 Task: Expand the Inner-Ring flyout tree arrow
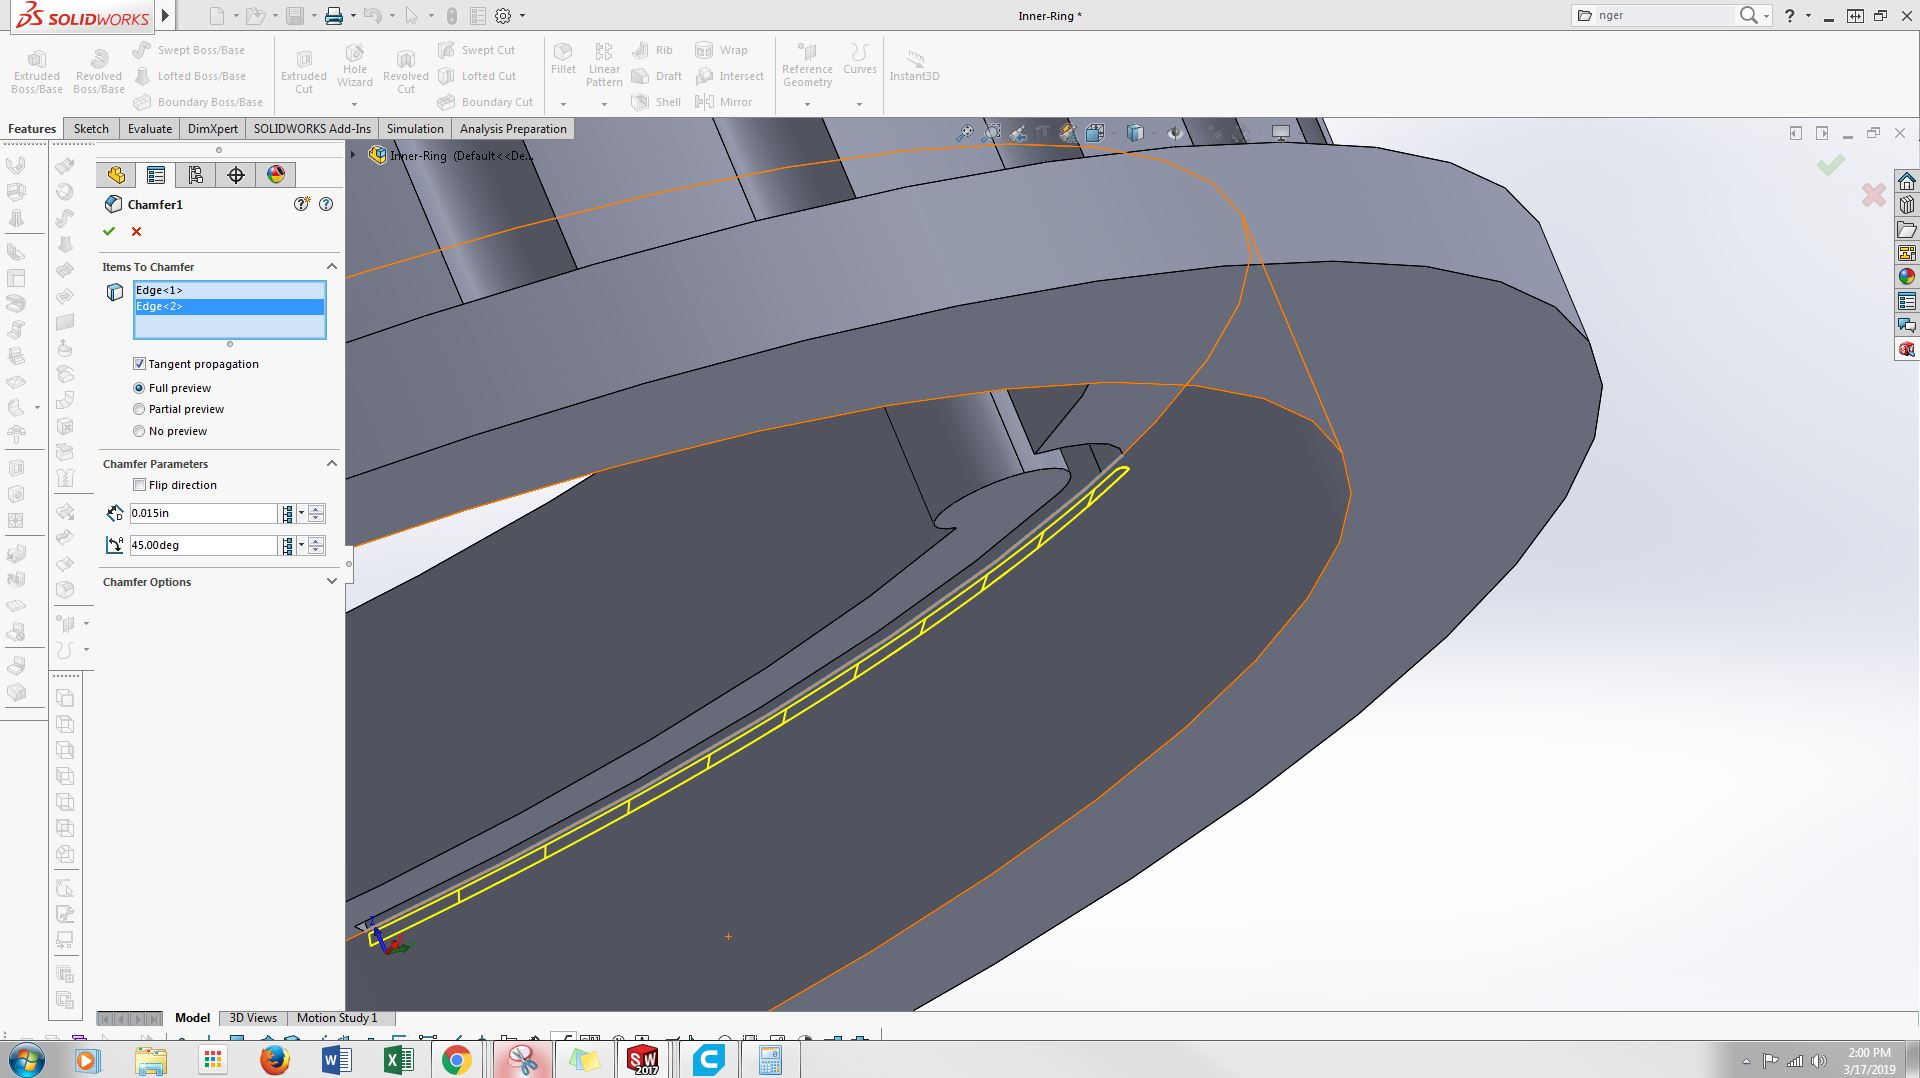pos(353,155)
